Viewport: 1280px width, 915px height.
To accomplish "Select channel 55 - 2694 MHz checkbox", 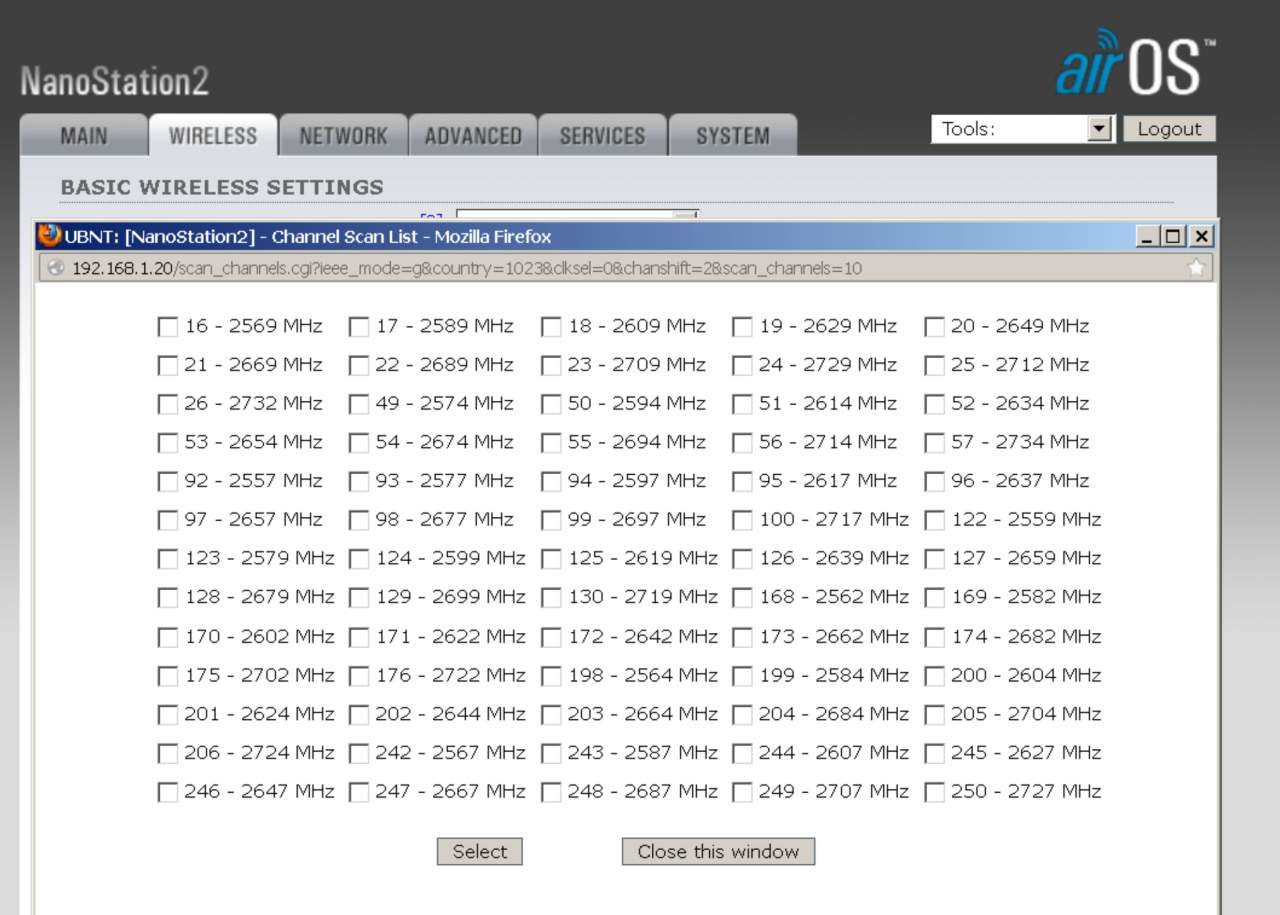I will 550,443.
